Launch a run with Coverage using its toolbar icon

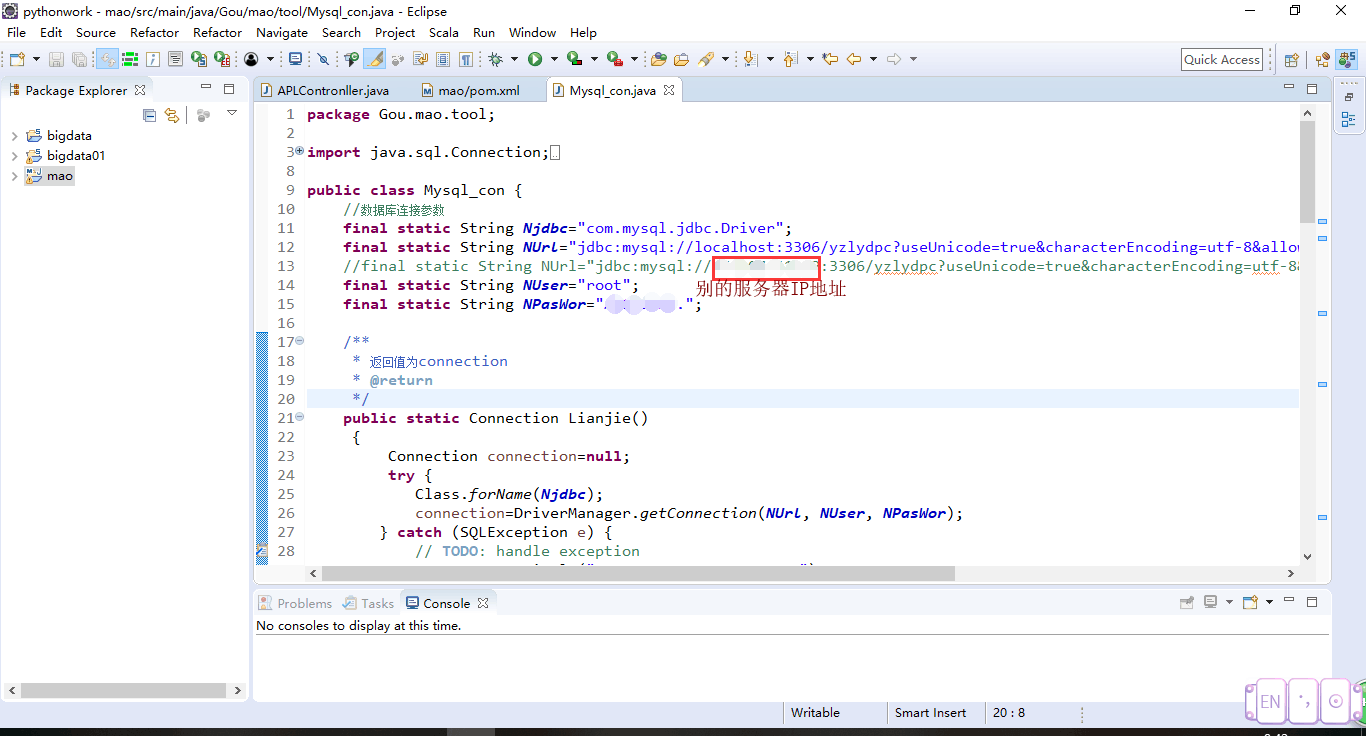[573, 58]
